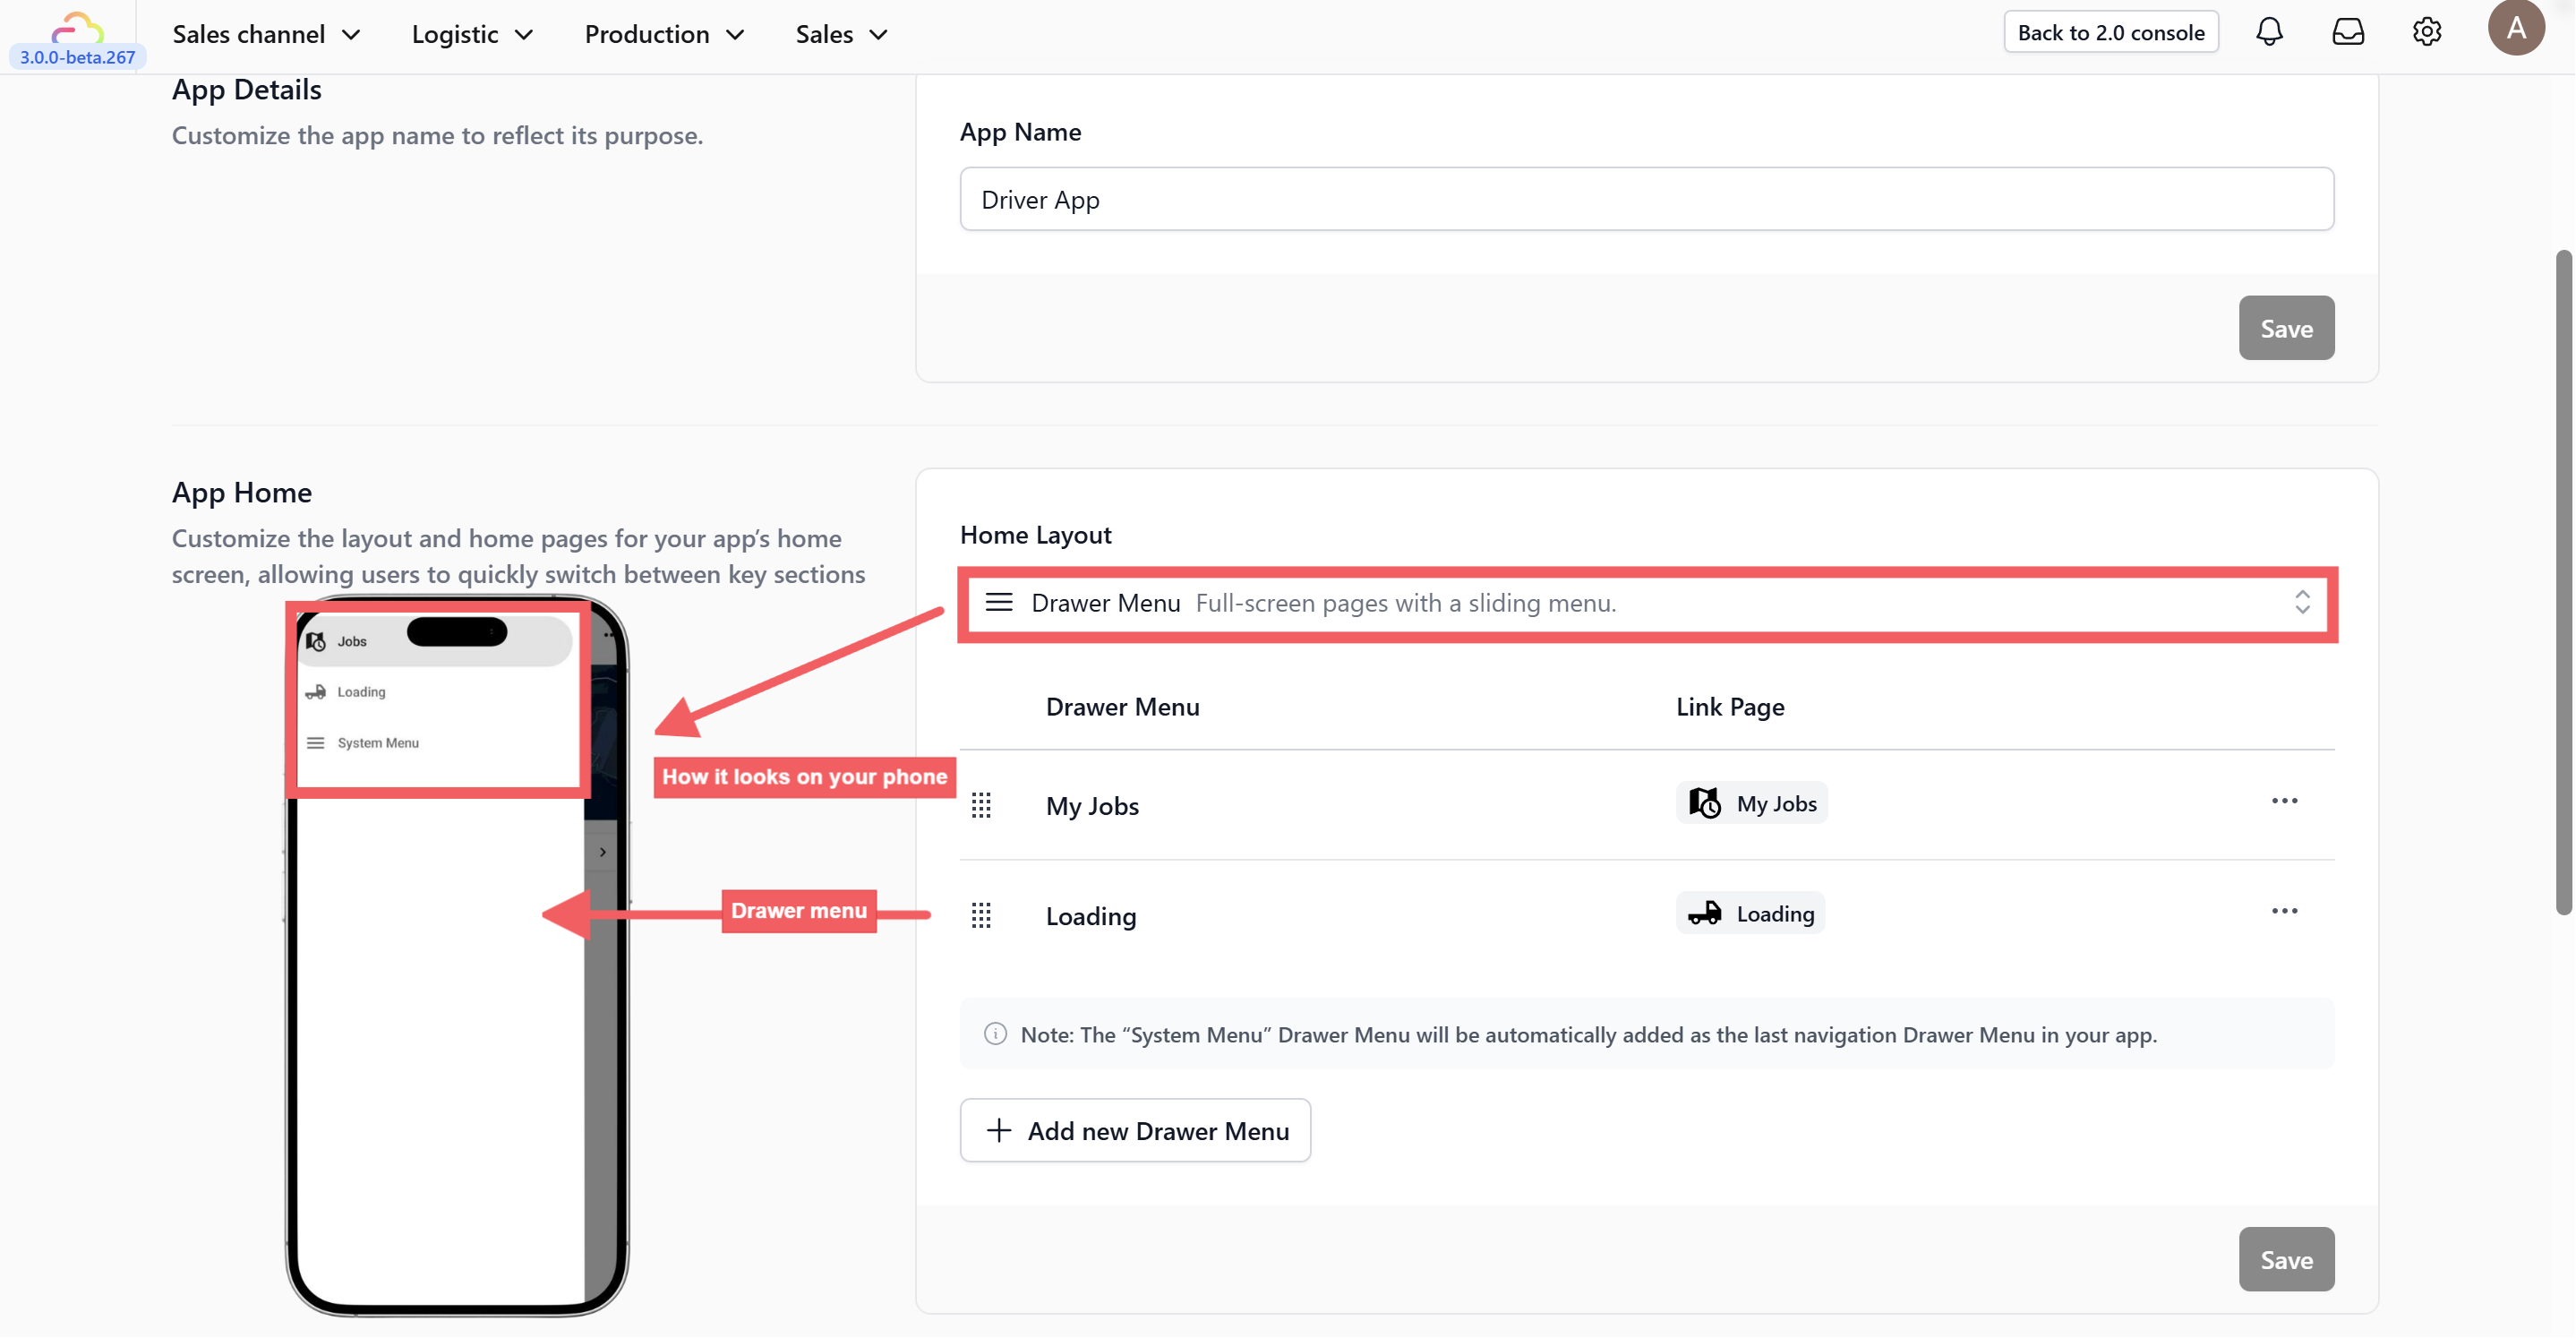Click the cloud logo icon

pos(77,26)
